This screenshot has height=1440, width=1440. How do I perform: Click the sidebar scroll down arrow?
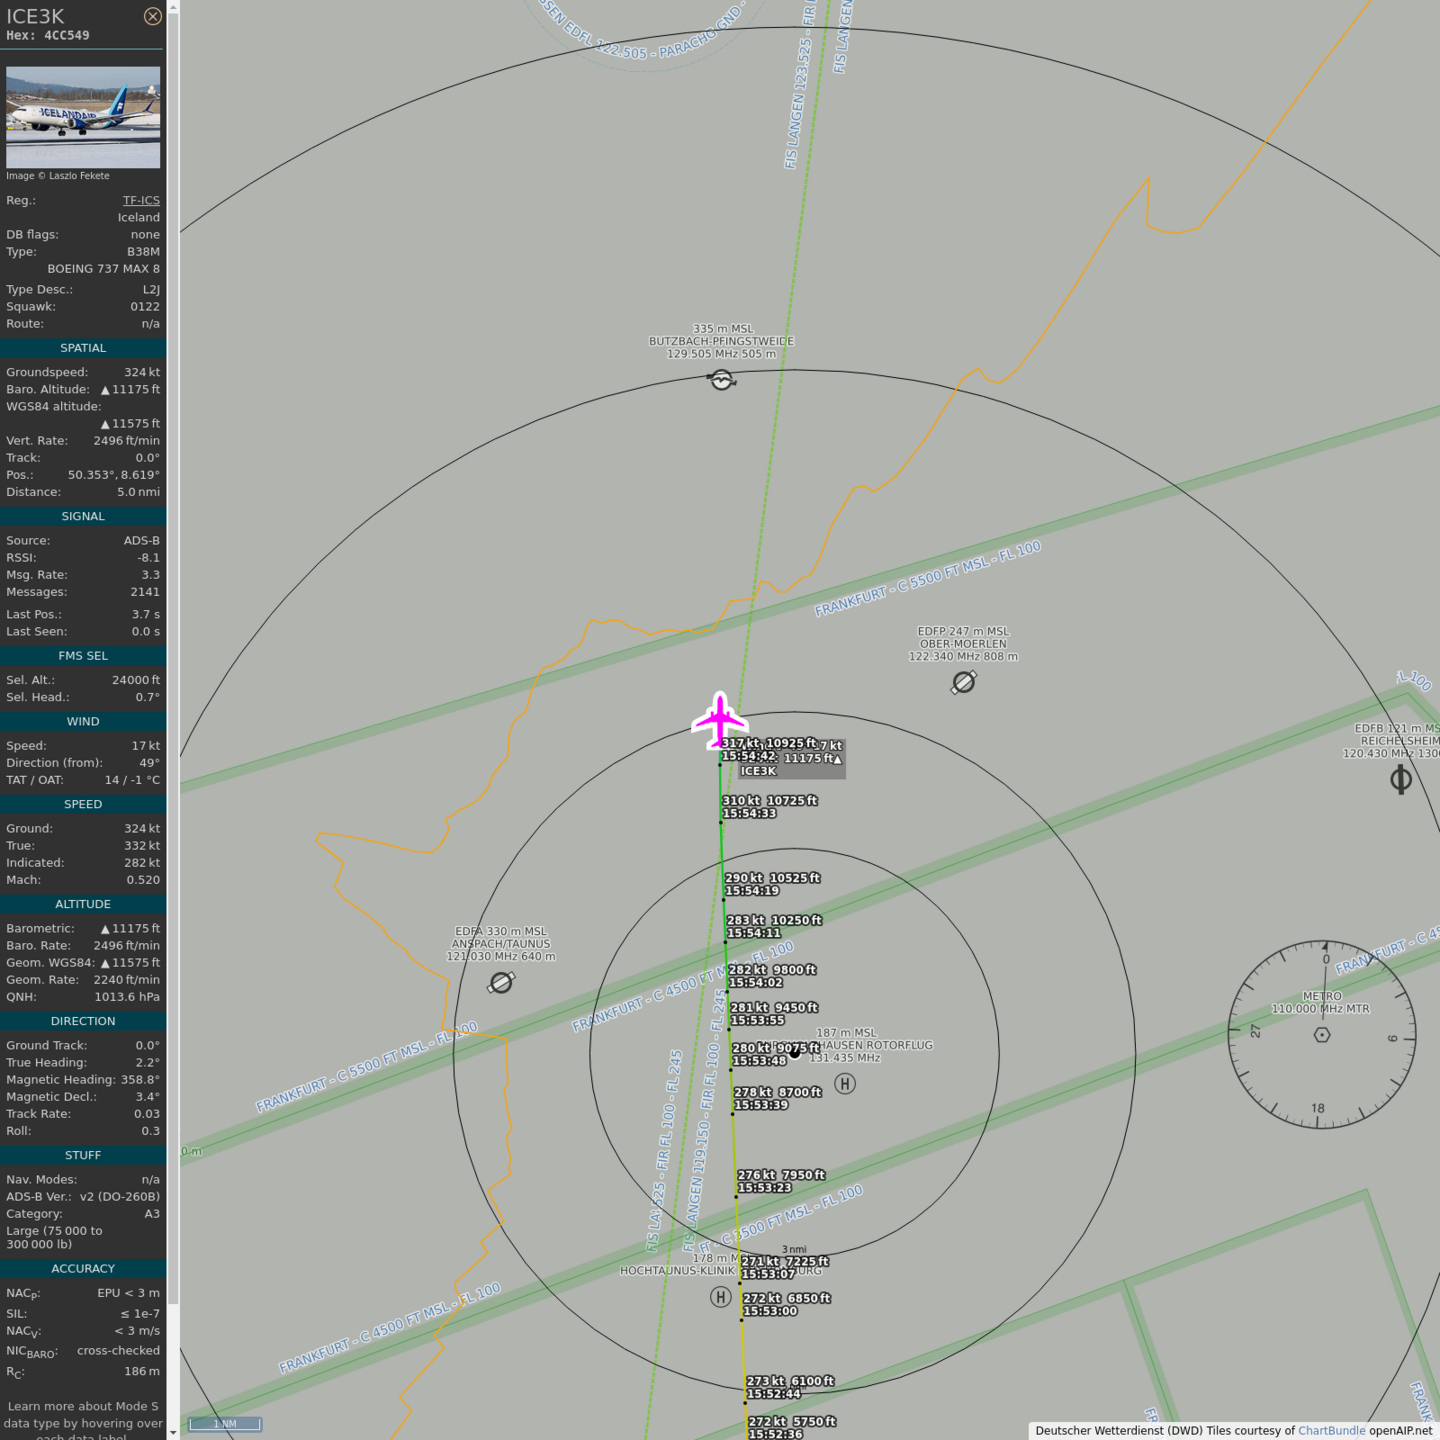[x=173, y=1432]
